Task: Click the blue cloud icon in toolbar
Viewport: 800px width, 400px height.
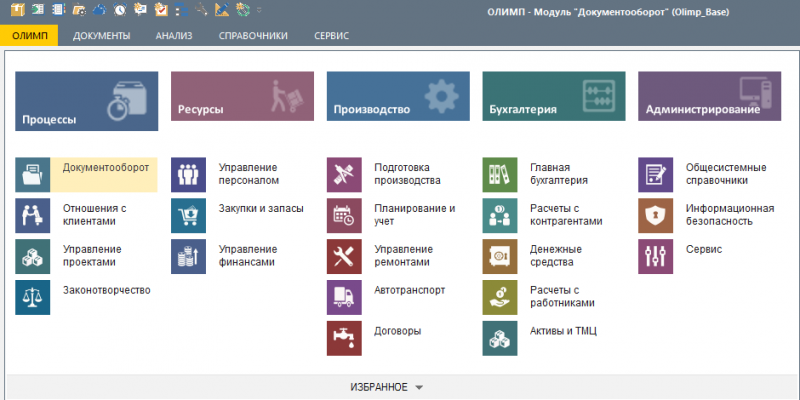Action: point(99,9)
